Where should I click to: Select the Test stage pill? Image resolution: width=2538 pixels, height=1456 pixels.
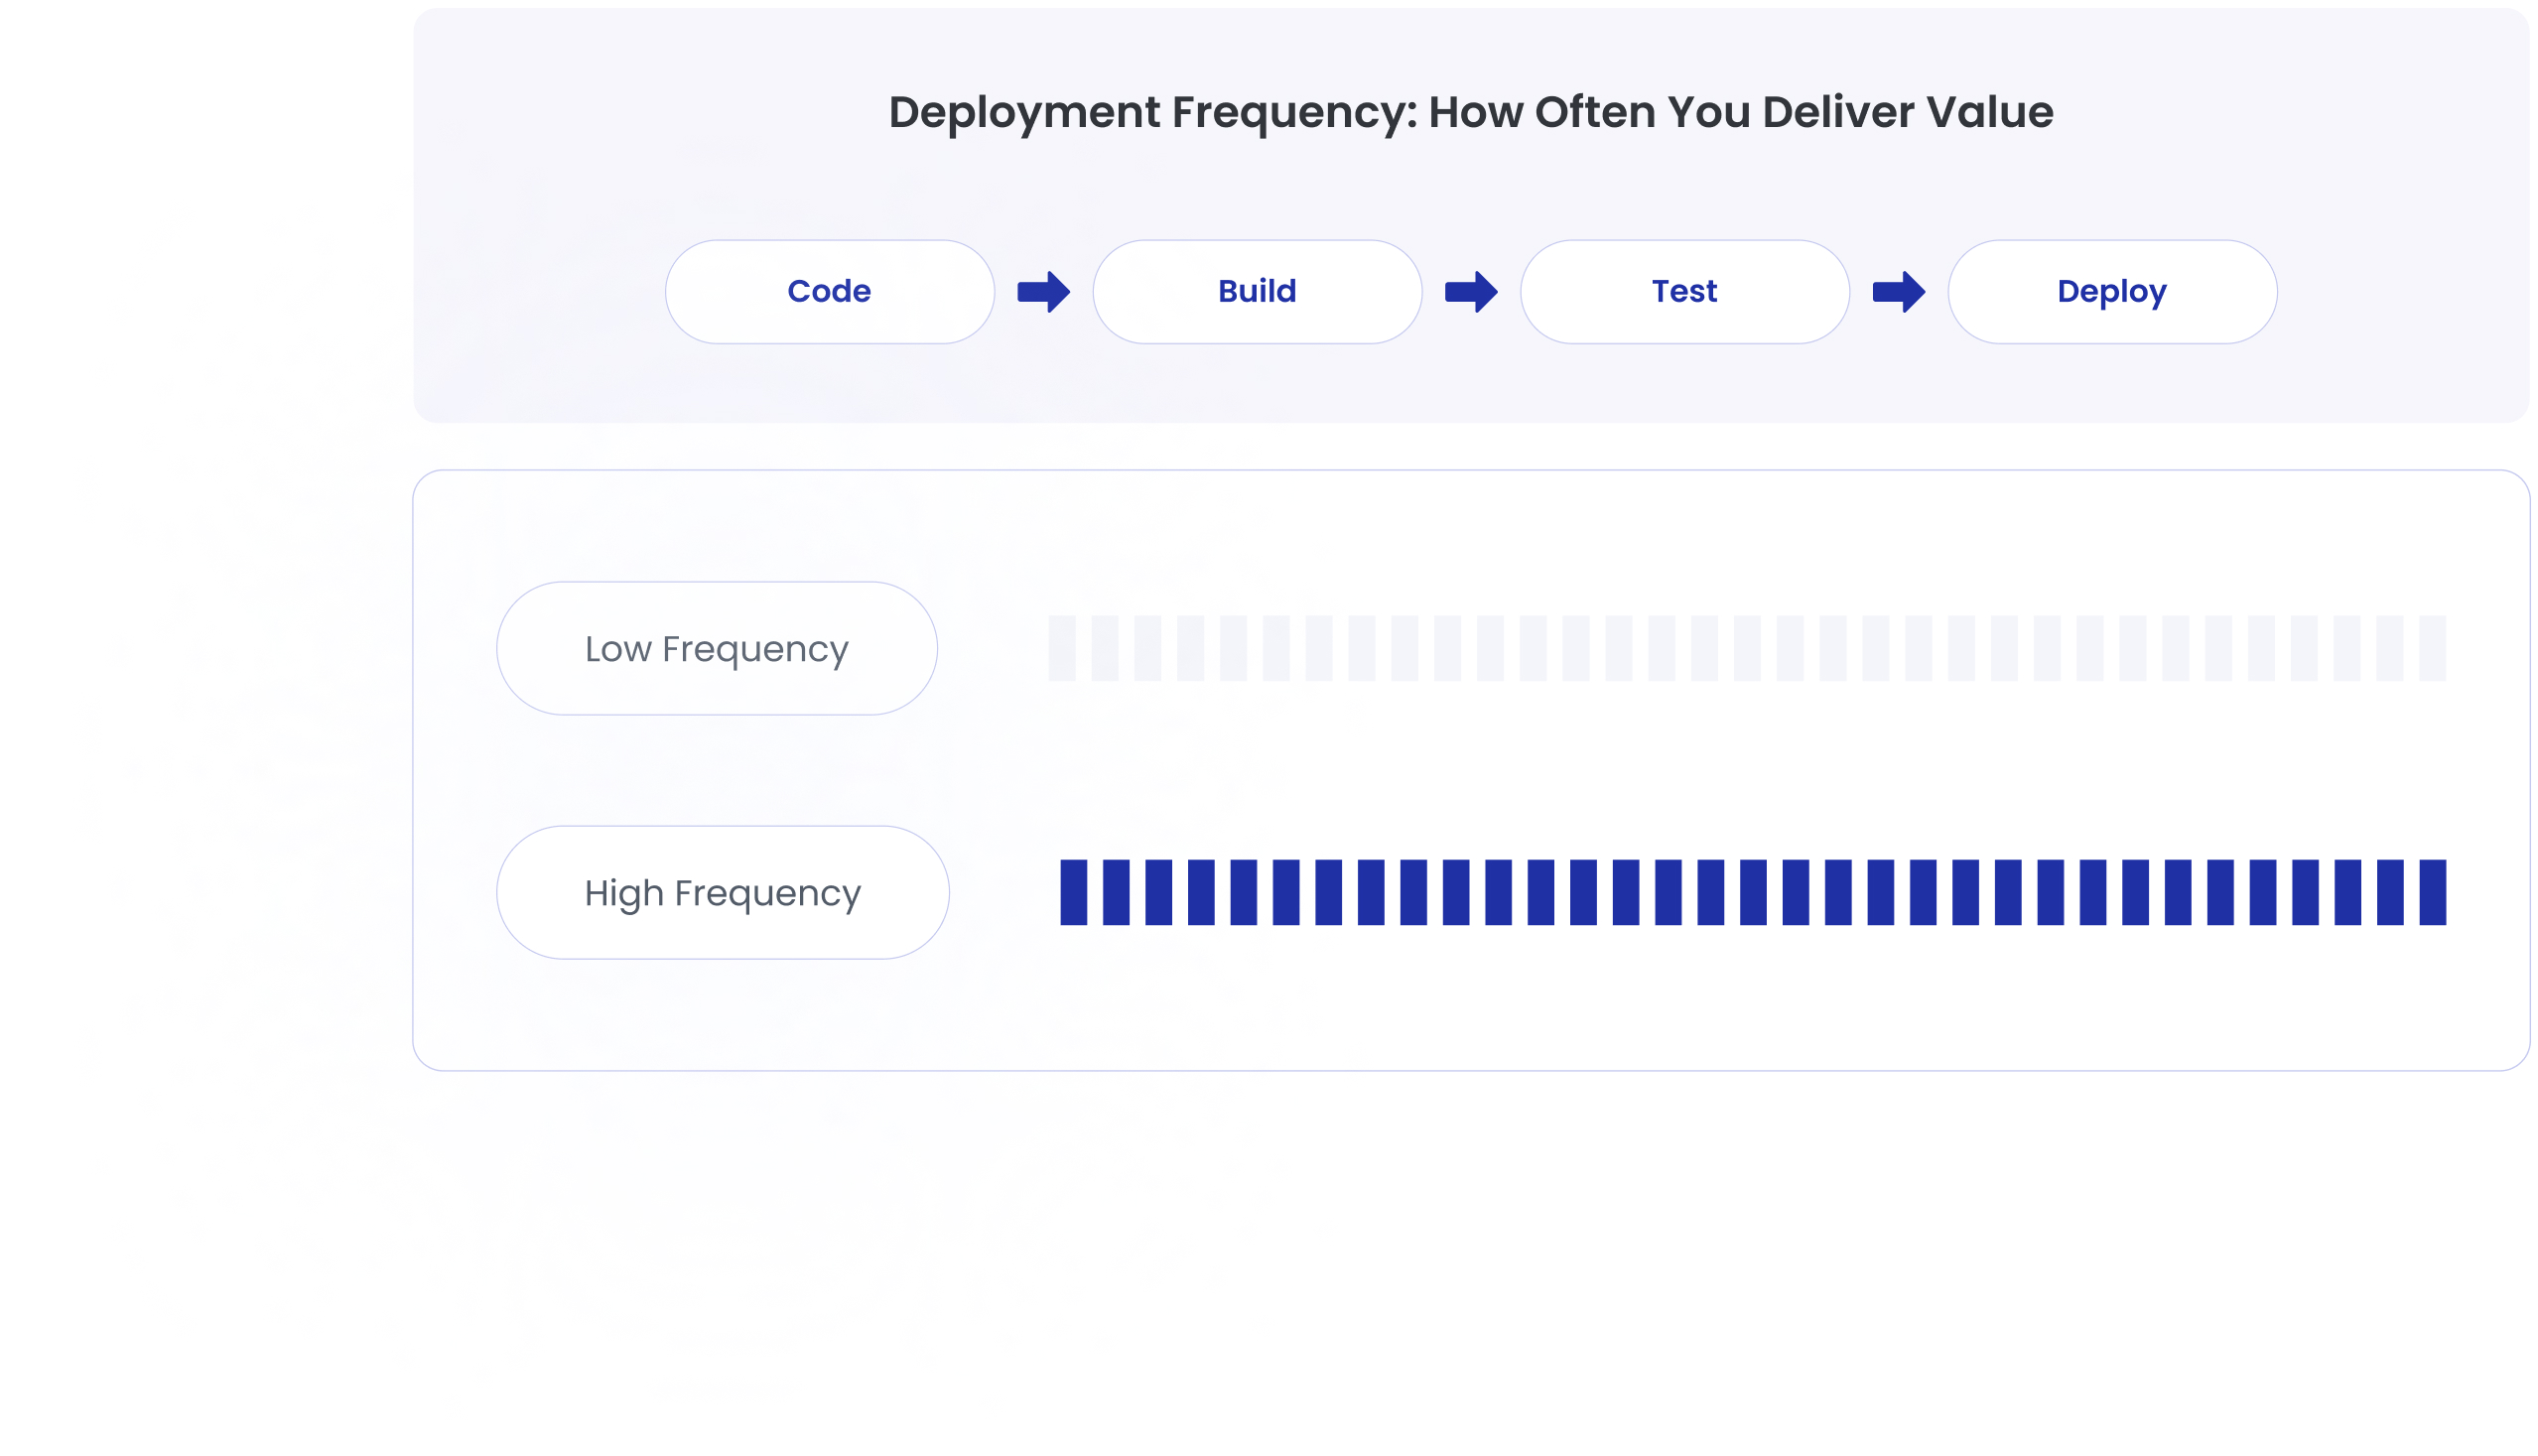pos(1684,291)
